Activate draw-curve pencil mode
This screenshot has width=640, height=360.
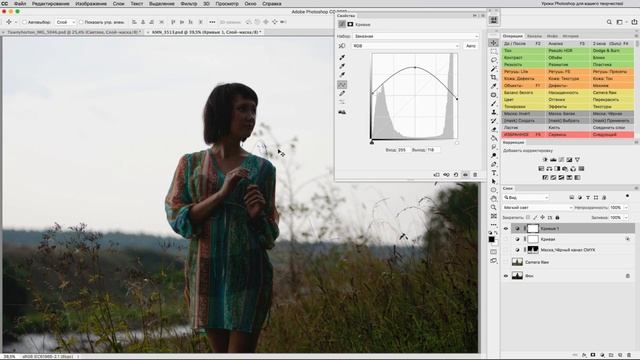coord(342,93)
